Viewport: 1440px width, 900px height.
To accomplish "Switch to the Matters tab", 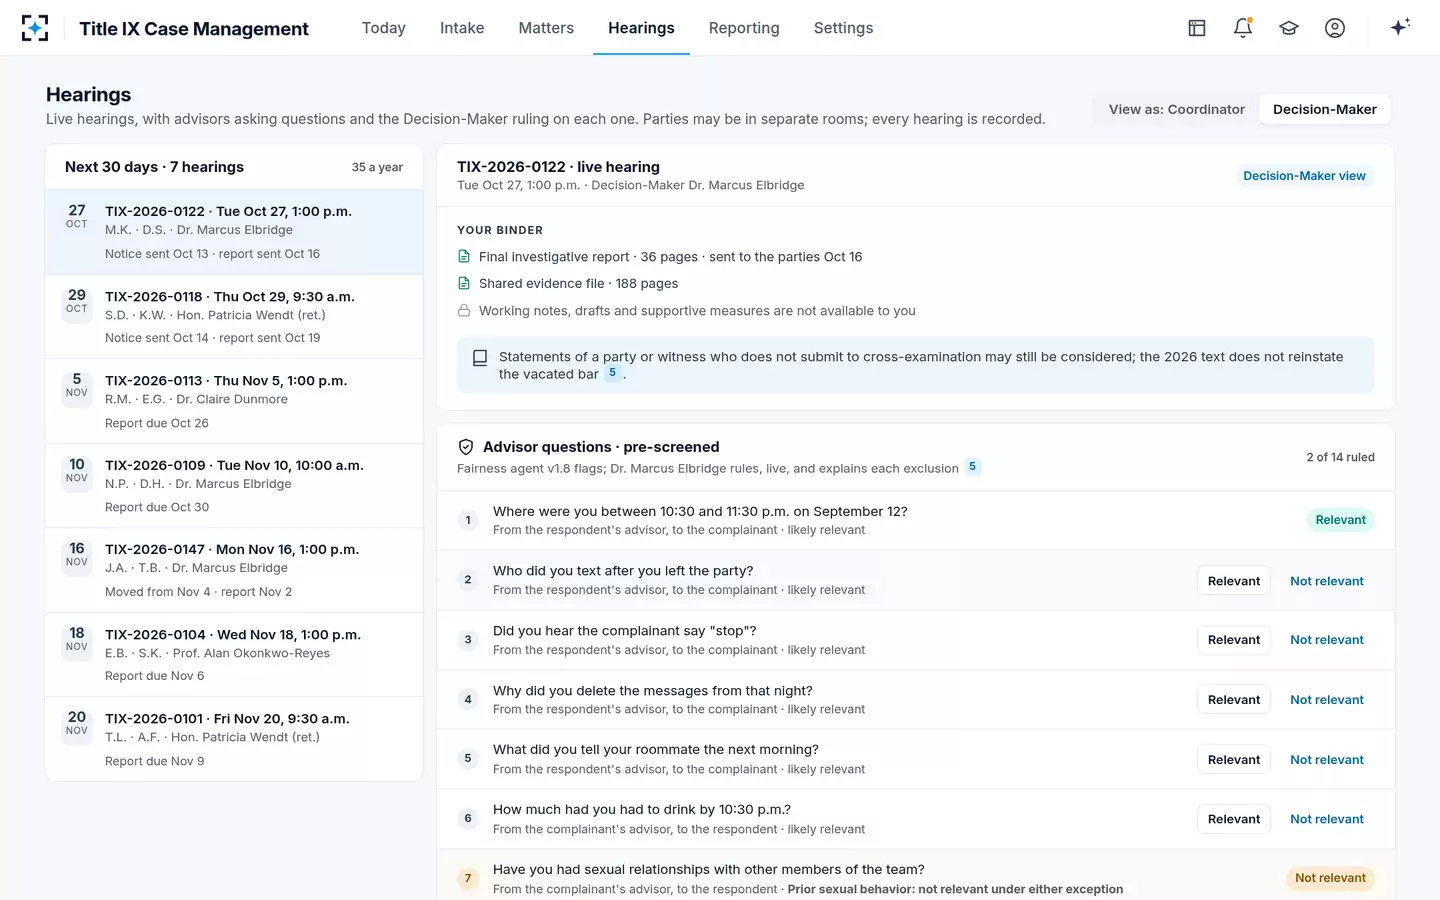I will (x=546, y=28).
